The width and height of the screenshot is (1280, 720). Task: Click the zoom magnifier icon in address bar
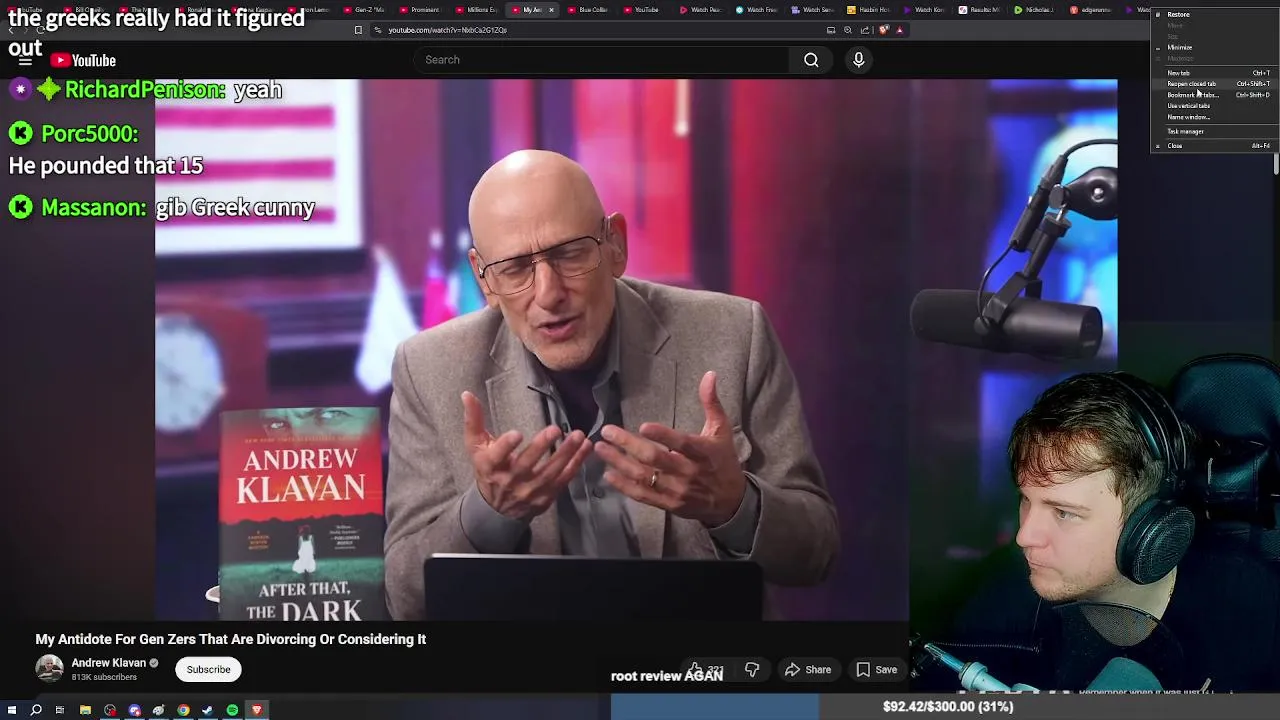click(847, 30)
